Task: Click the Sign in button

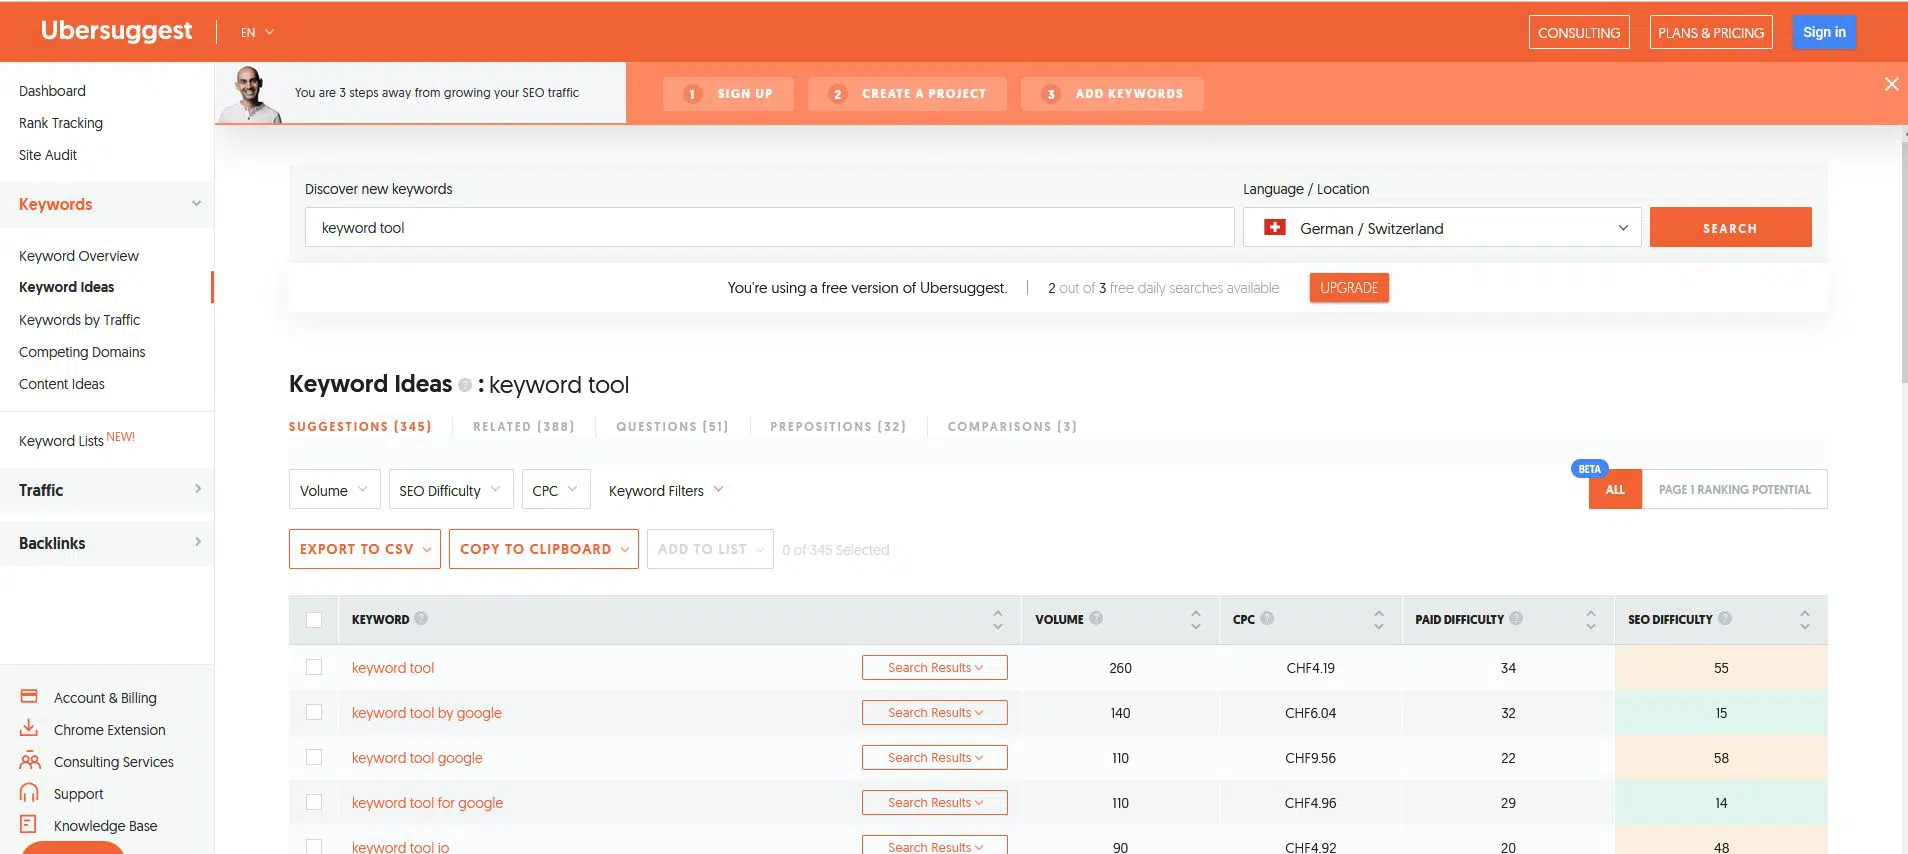Action: (x=1824, y=32)
